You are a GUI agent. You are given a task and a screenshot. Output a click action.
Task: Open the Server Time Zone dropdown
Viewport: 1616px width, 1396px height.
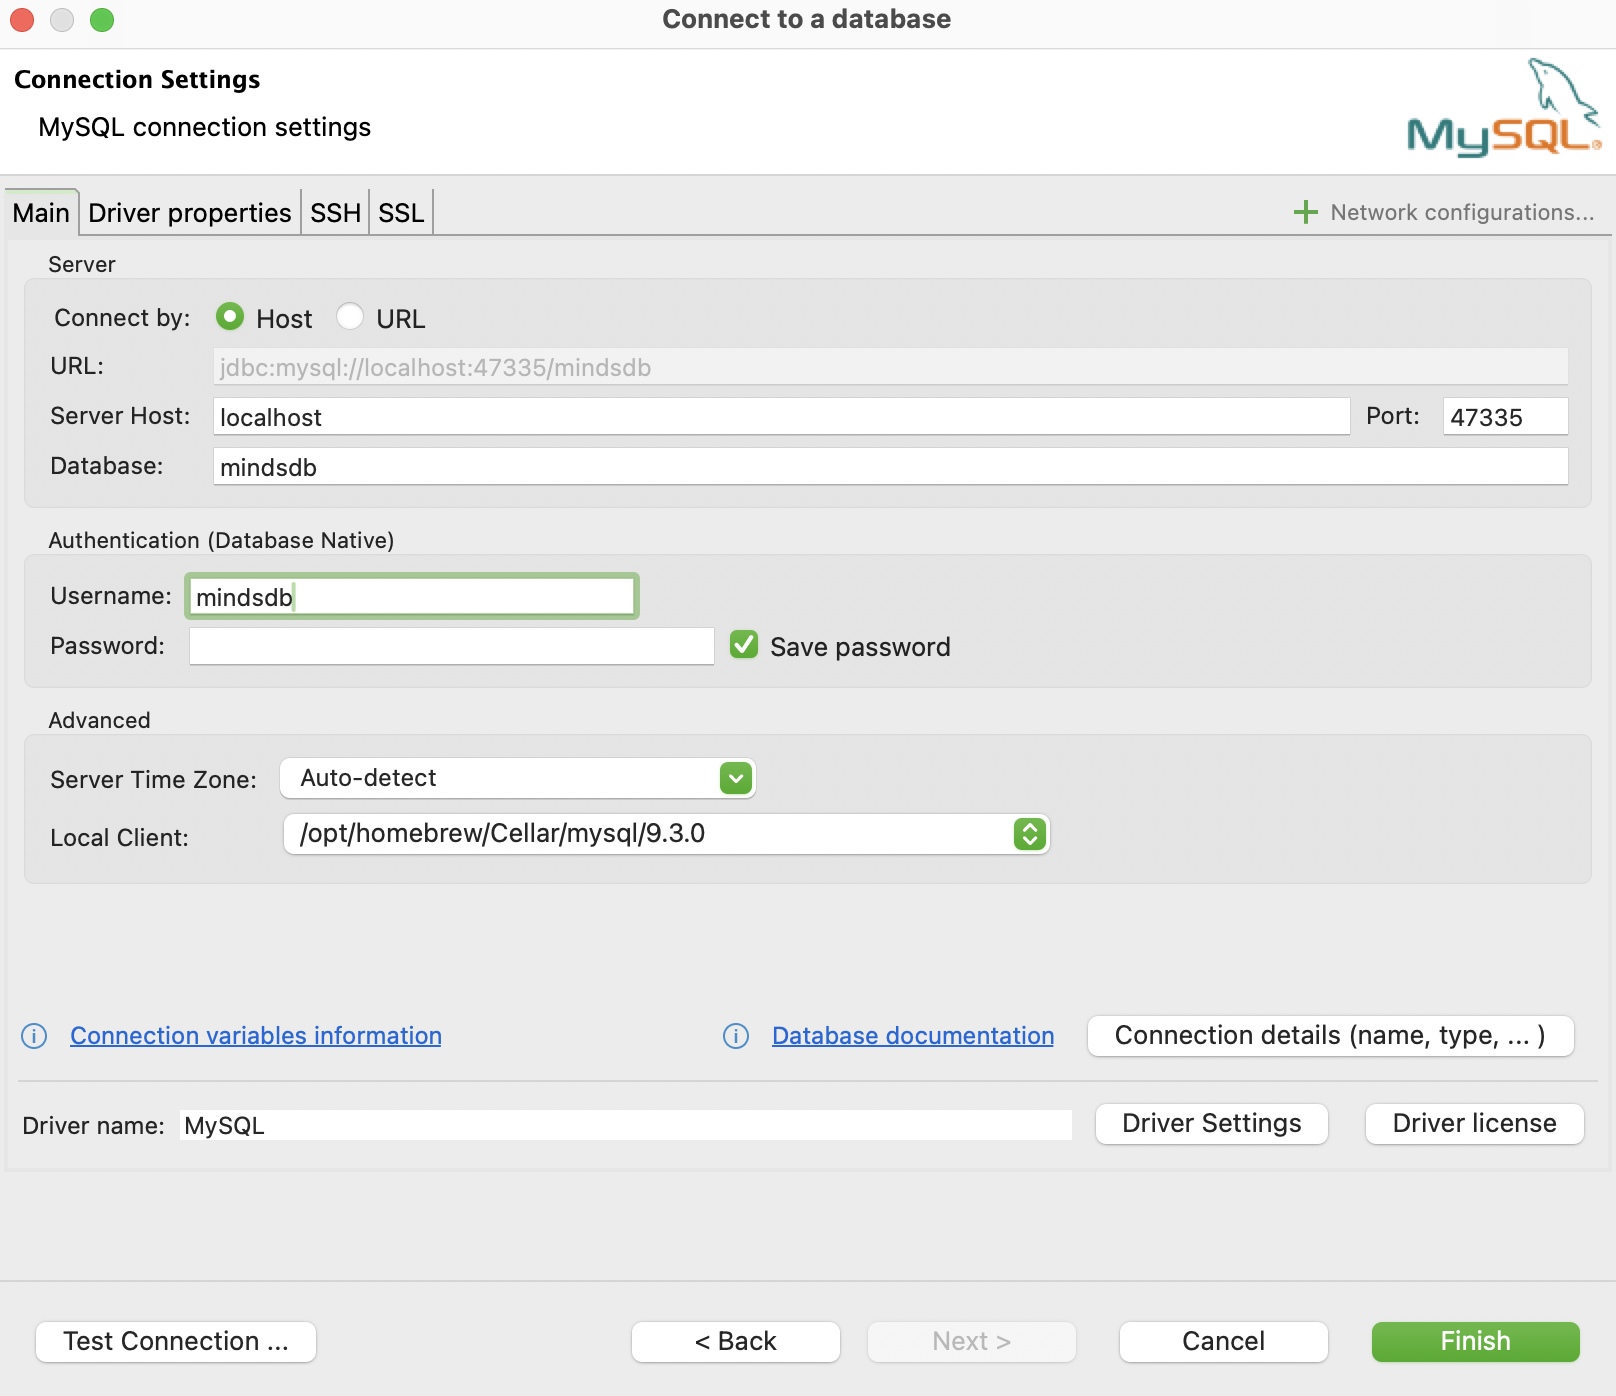pos(518,778)
